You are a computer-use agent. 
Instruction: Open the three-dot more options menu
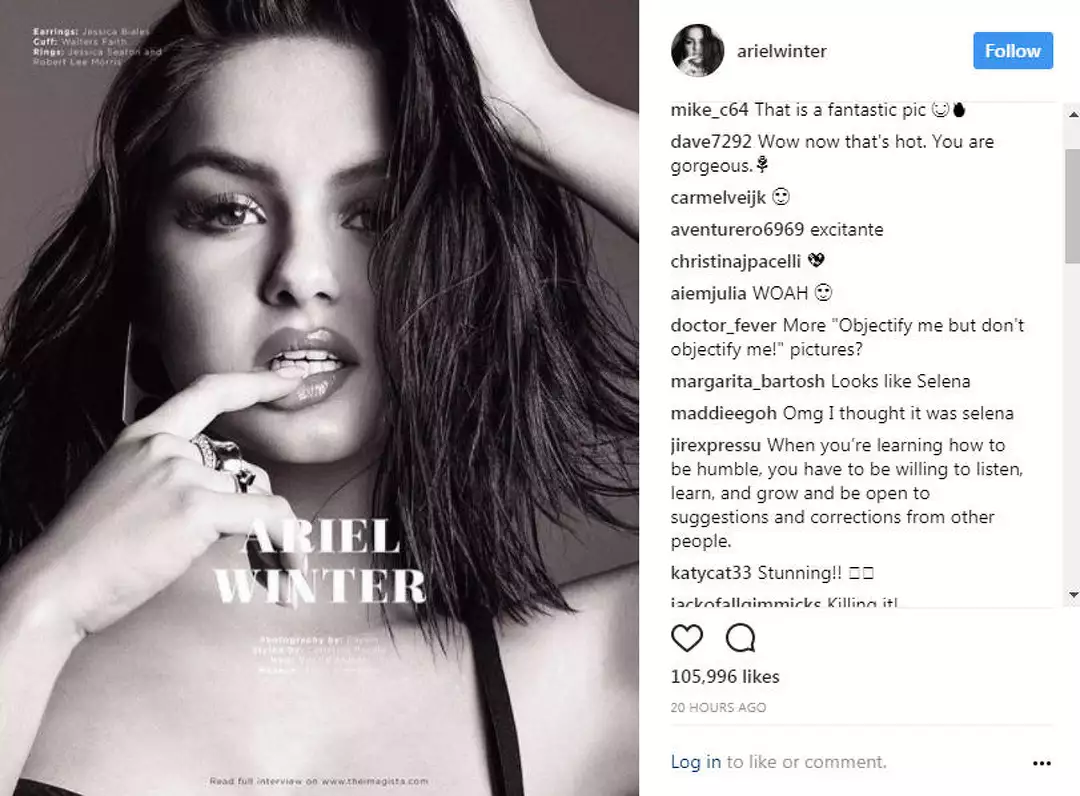[1041, 763]
